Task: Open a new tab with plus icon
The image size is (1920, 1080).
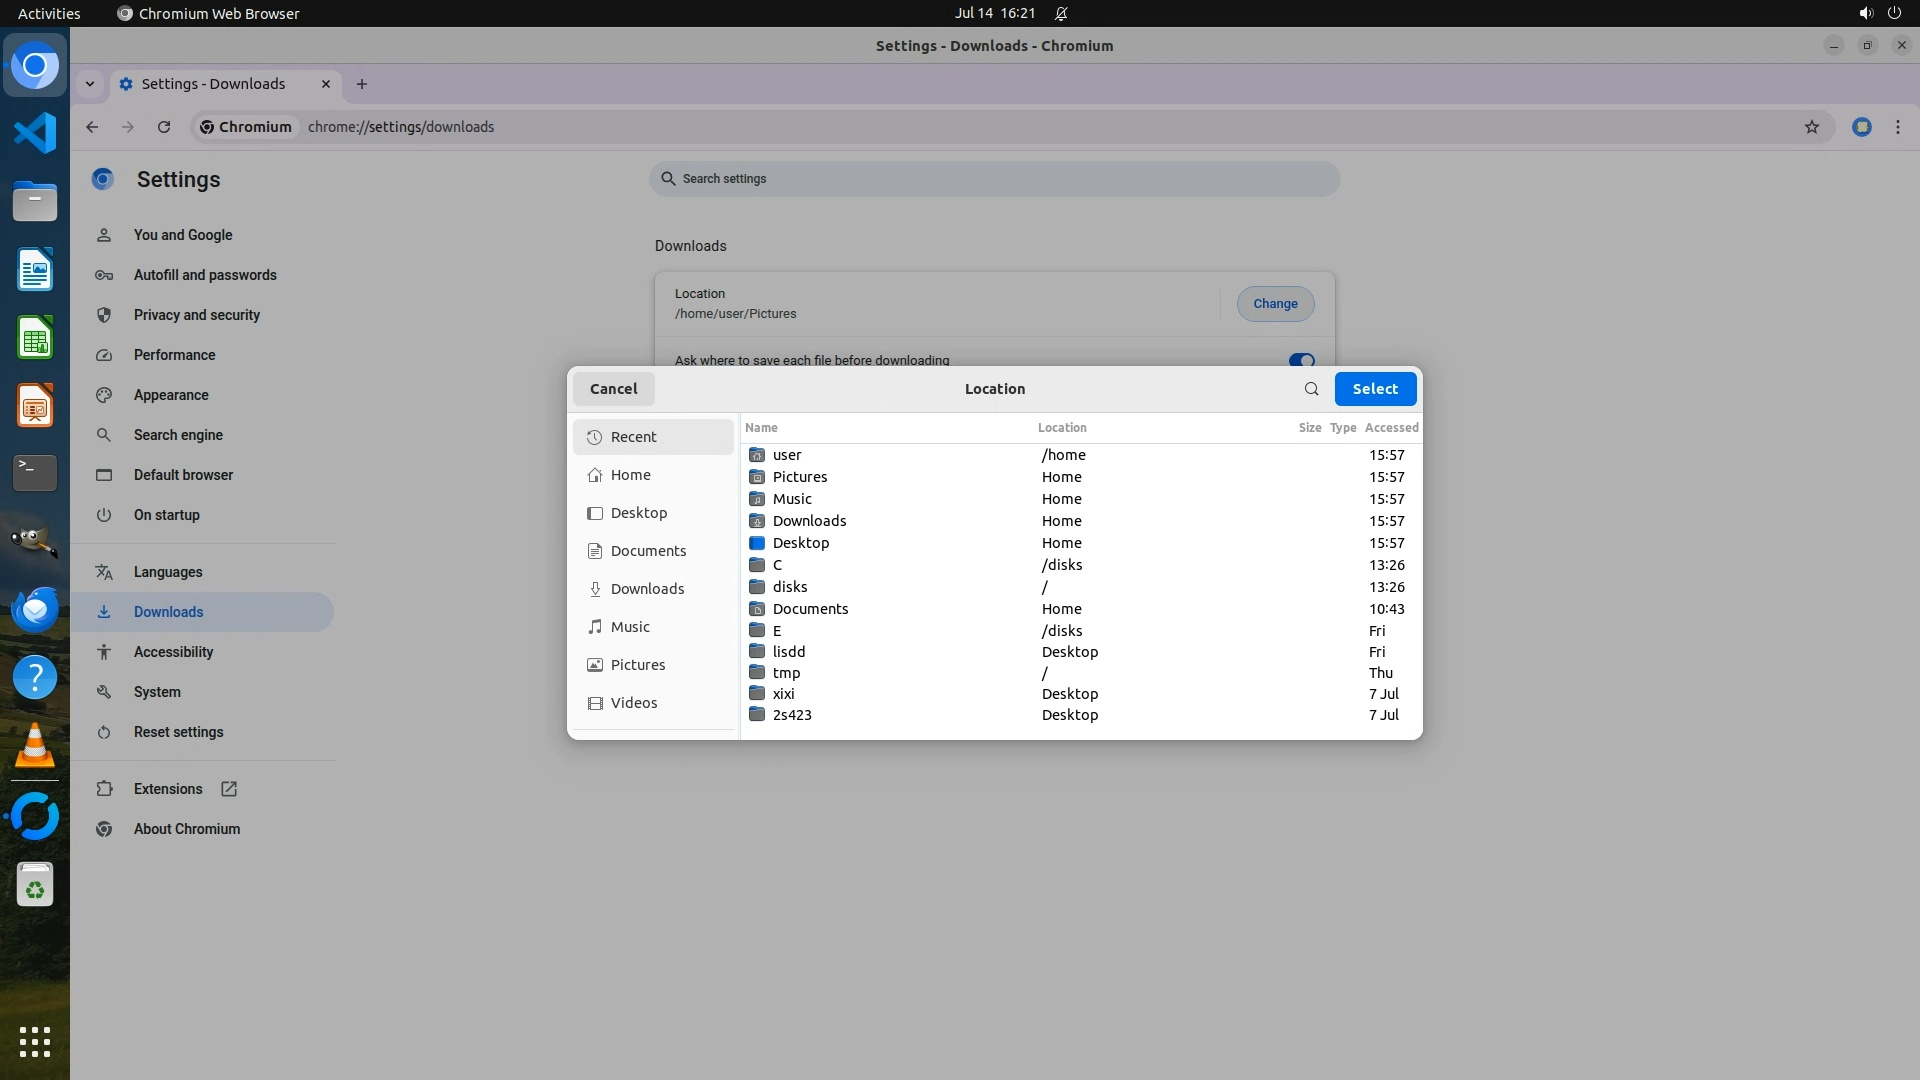Action: click(x=362, y=84)
